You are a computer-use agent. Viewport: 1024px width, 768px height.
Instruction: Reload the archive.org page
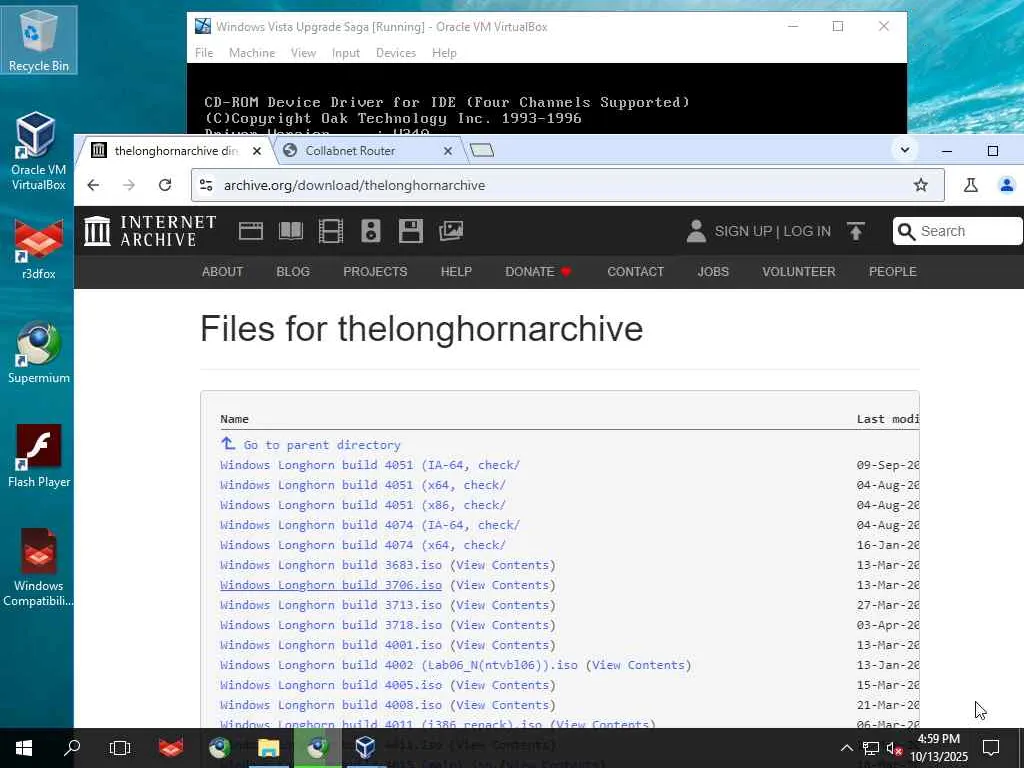(165, 185)
